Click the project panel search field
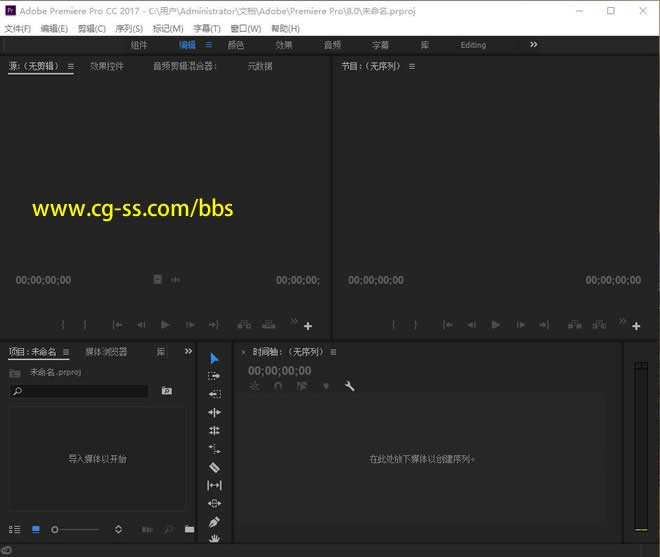This screenshot has width=660, height=557. (80, 391)
